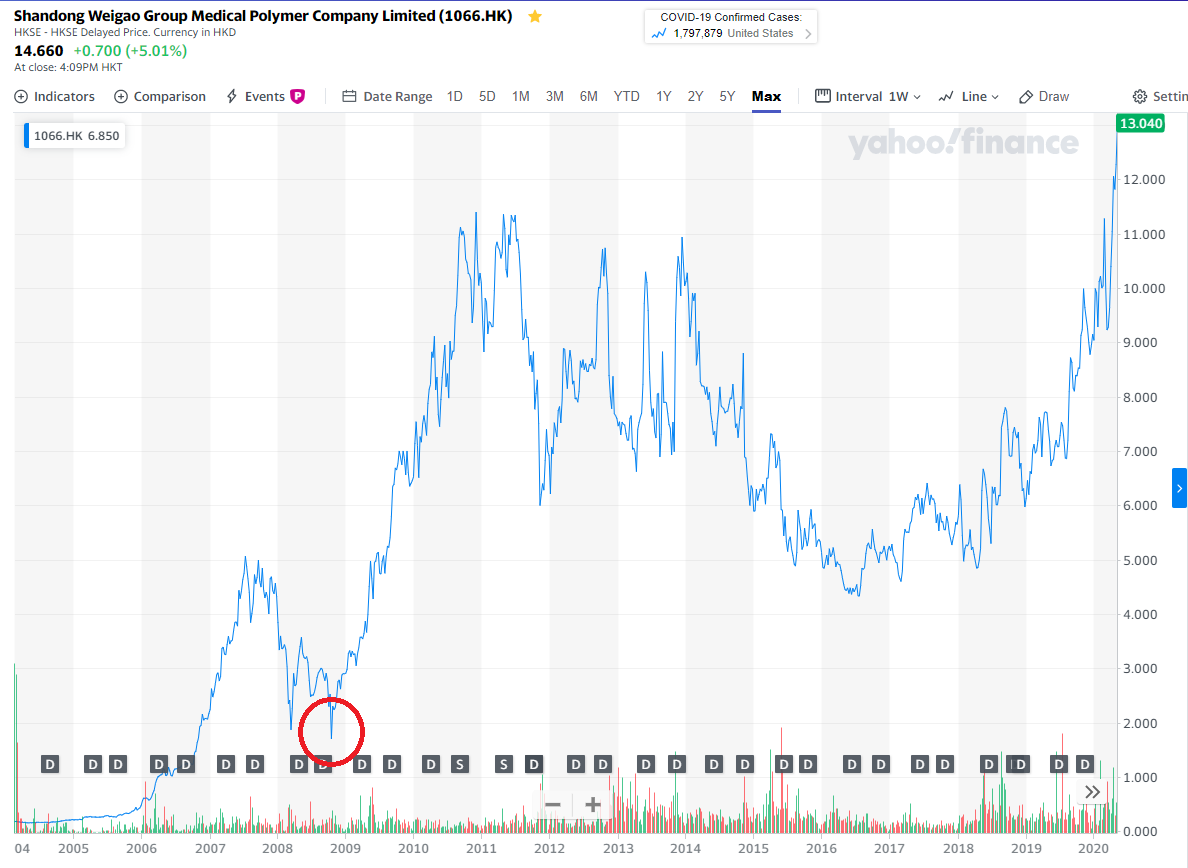Expand the blue side panel arrow
The image size is (1188, 868).
click(1179, 488)
